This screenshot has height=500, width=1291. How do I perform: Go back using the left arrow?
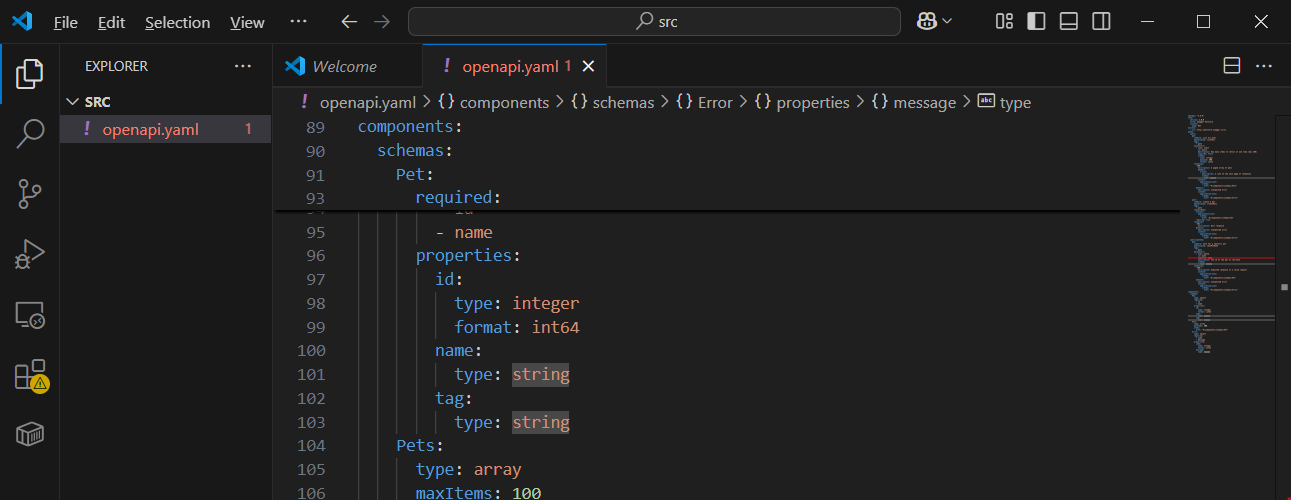click(x=348, y=22)
